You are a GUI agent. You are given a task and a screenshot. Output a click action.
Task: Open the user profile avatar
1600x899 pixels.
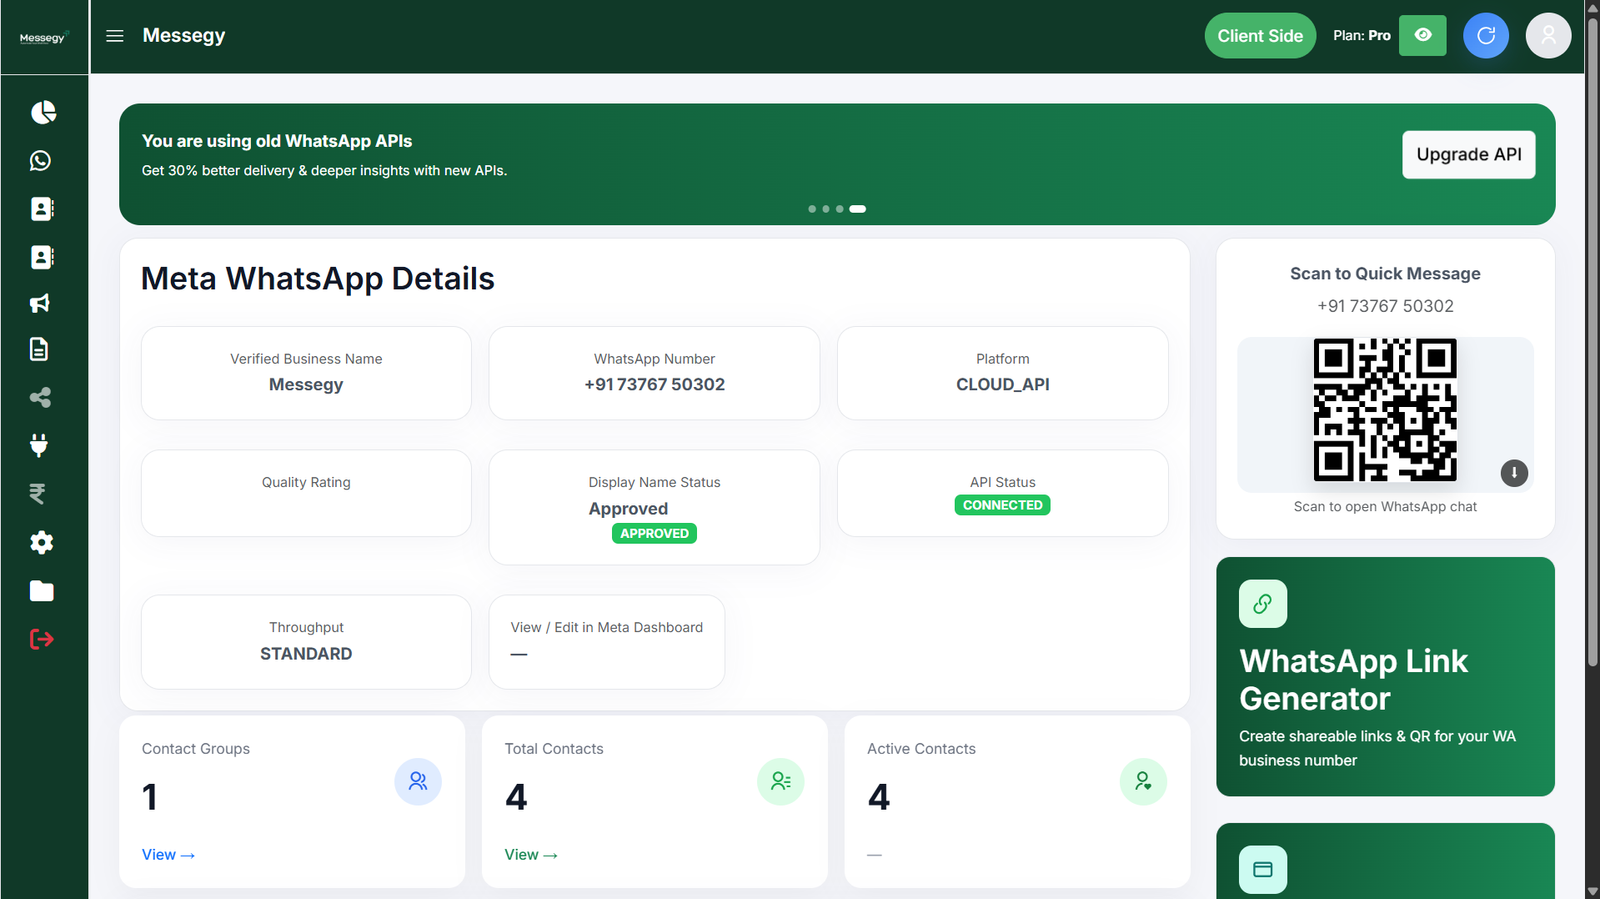1548,36
